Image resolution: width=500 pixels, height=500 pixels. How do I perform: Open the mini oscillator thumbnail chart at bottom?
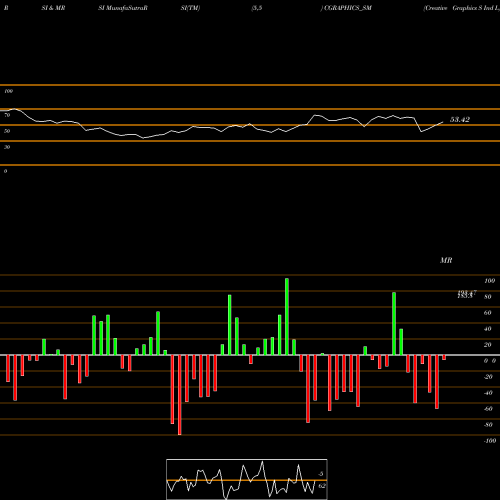click(247, 479)
